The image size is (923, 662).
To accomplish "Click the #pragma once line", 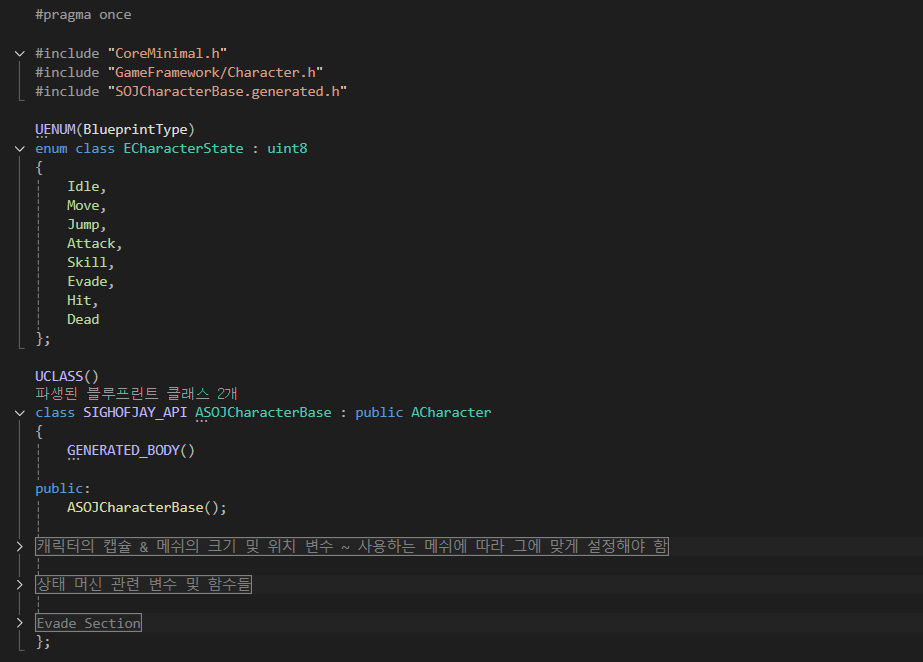I will [83, 15].
